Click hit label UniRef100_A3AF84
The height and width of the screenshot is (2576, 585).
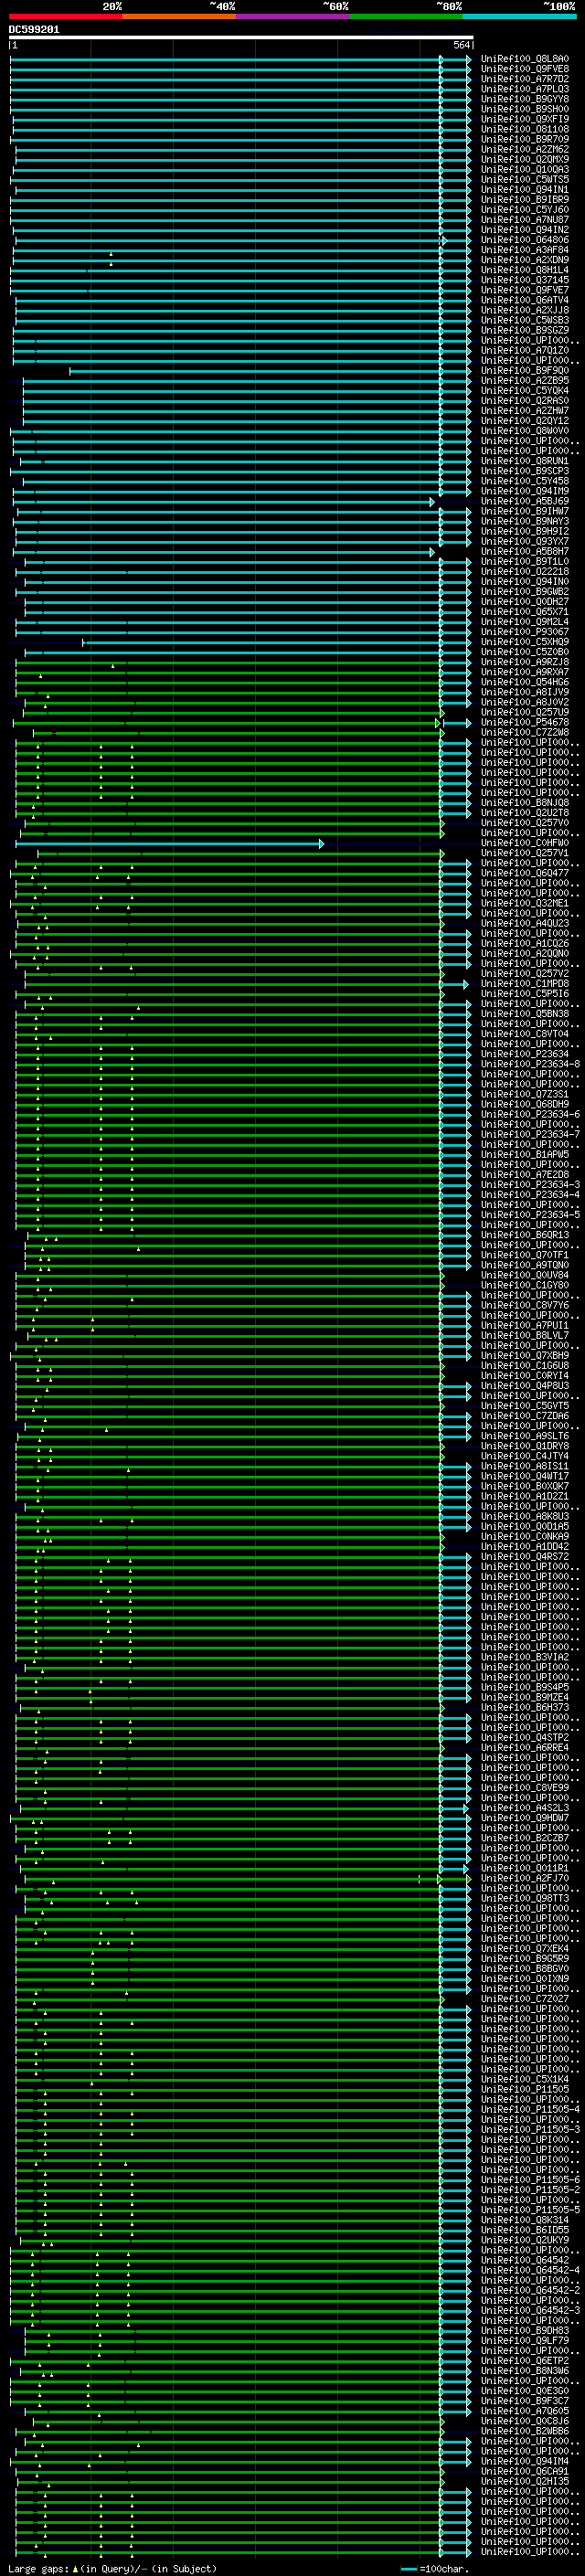(525, 250)
